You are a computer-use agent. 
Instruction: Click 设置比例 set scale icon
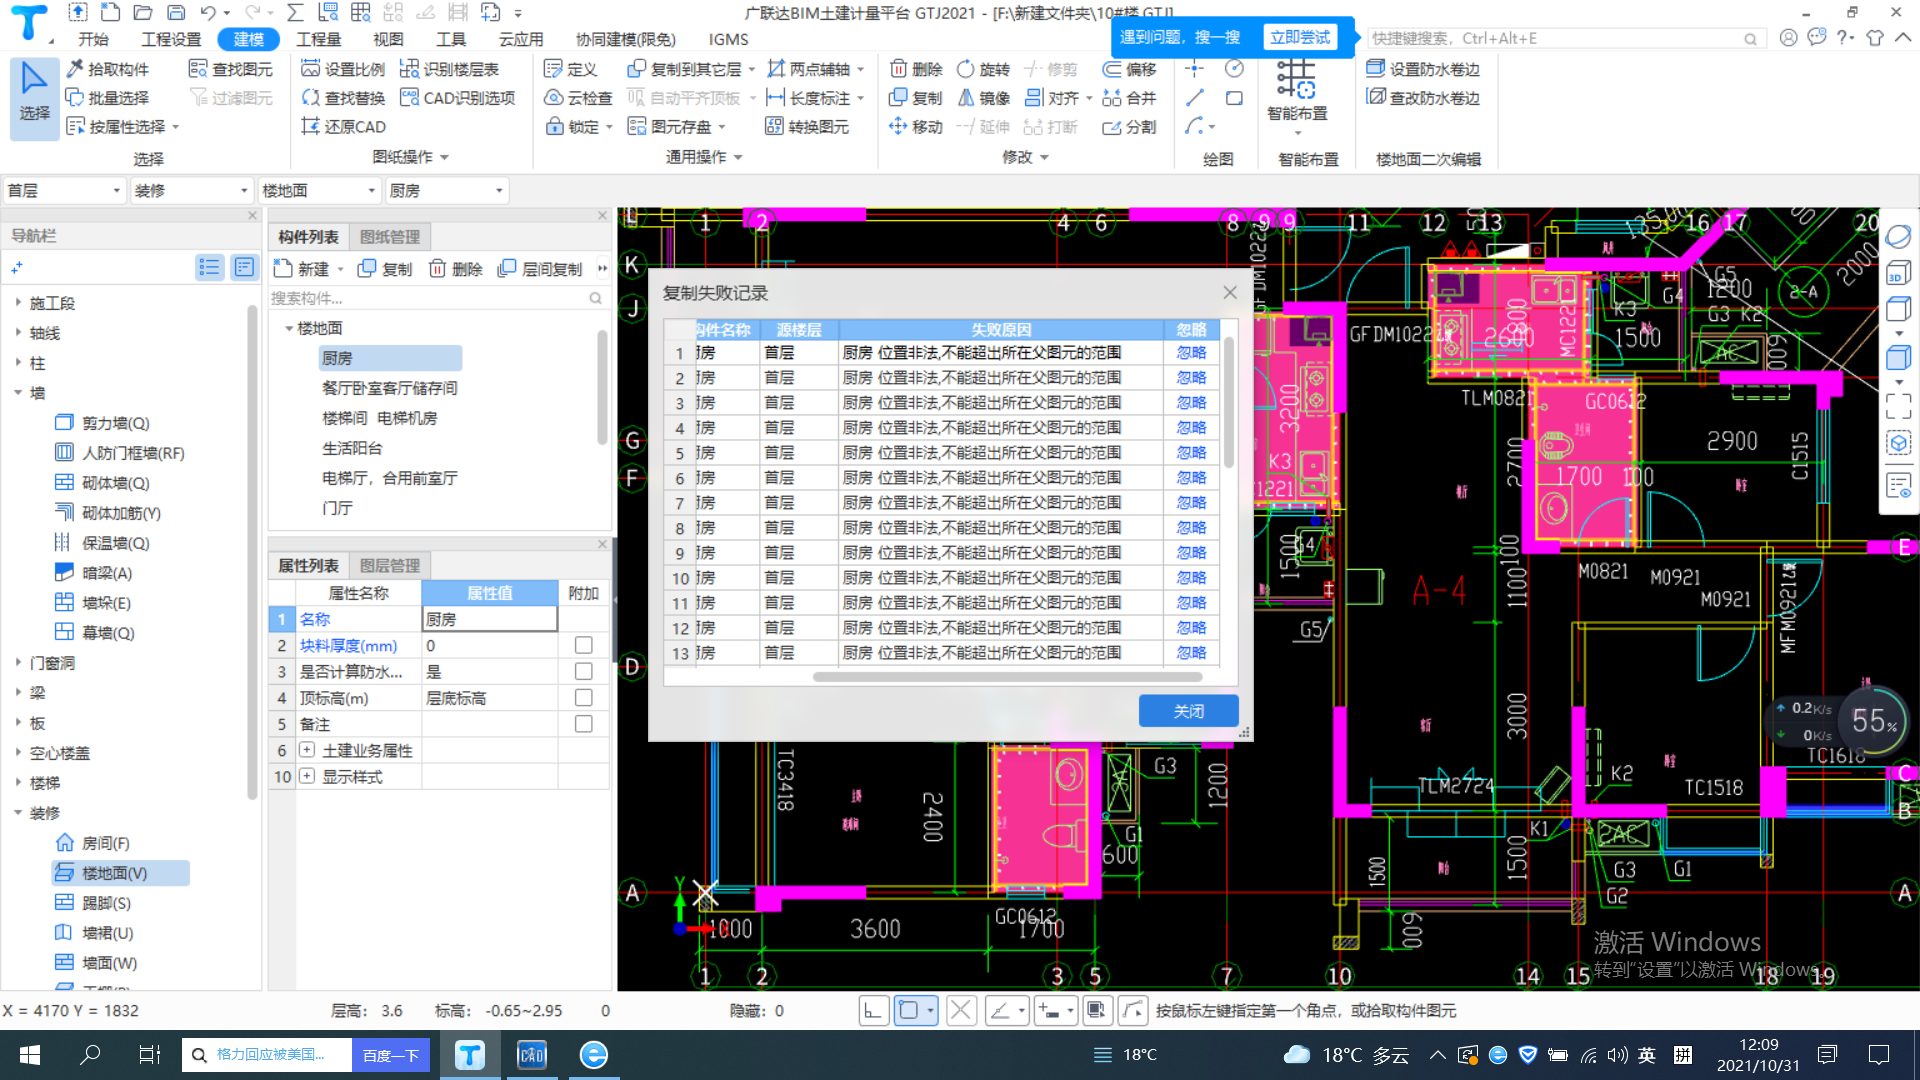(343, 69)
